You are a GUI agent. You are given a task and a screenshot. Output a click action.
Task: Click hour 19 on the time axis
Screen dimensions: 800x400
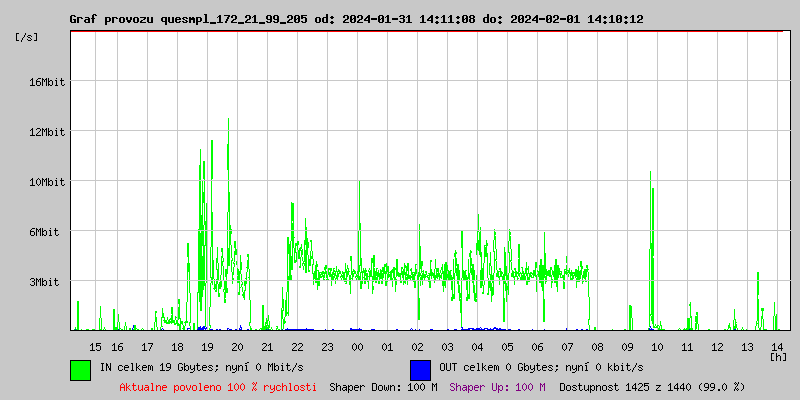point(207,346)
